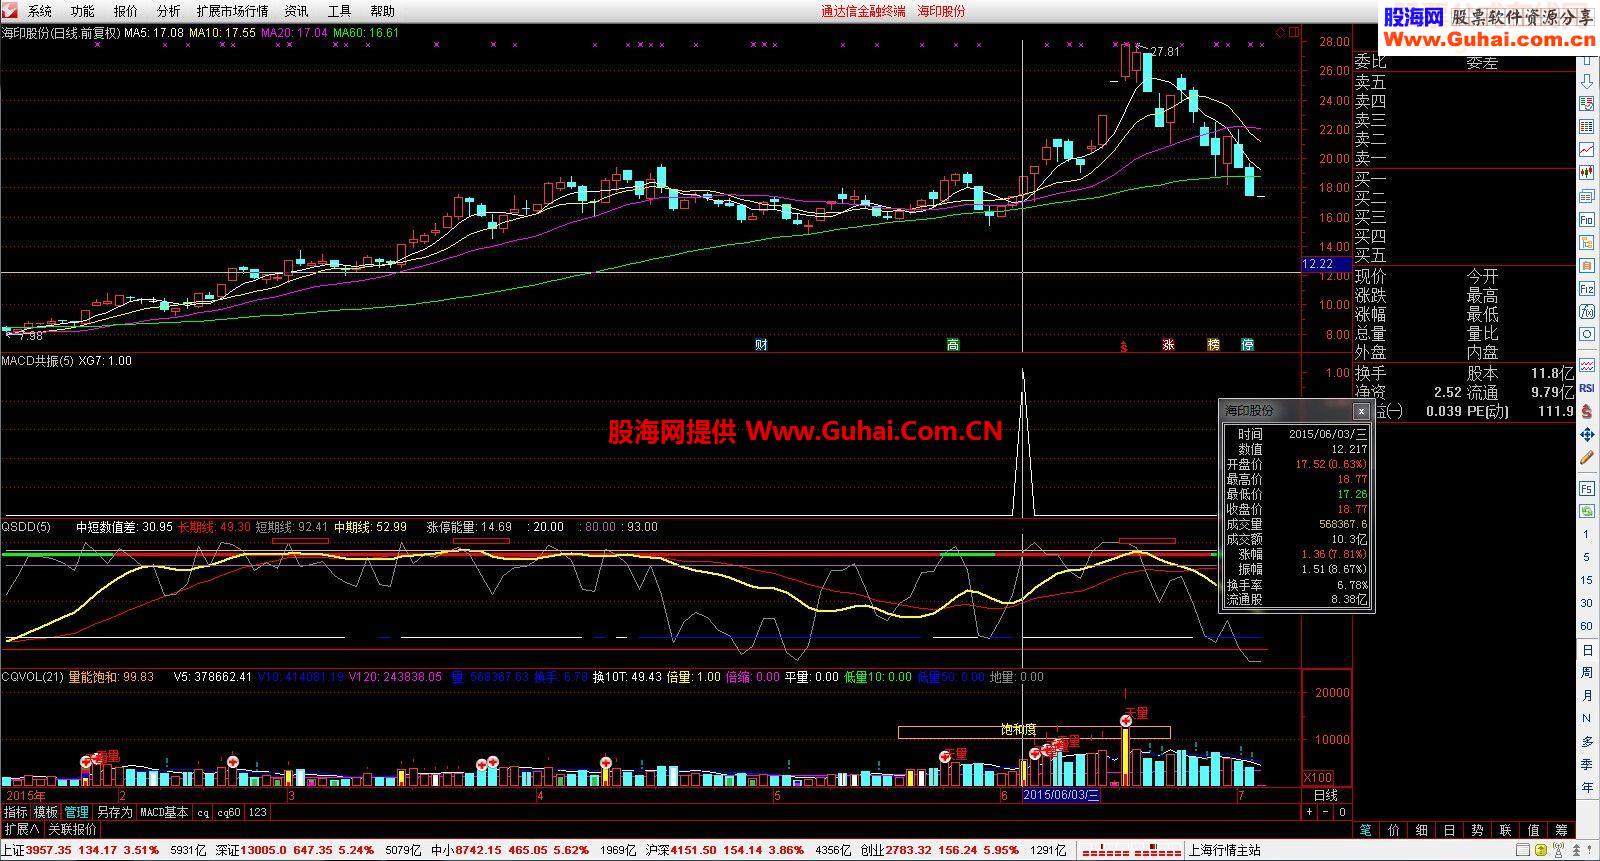
Task: Select the MACD基本 template
Action: (164, 812)
